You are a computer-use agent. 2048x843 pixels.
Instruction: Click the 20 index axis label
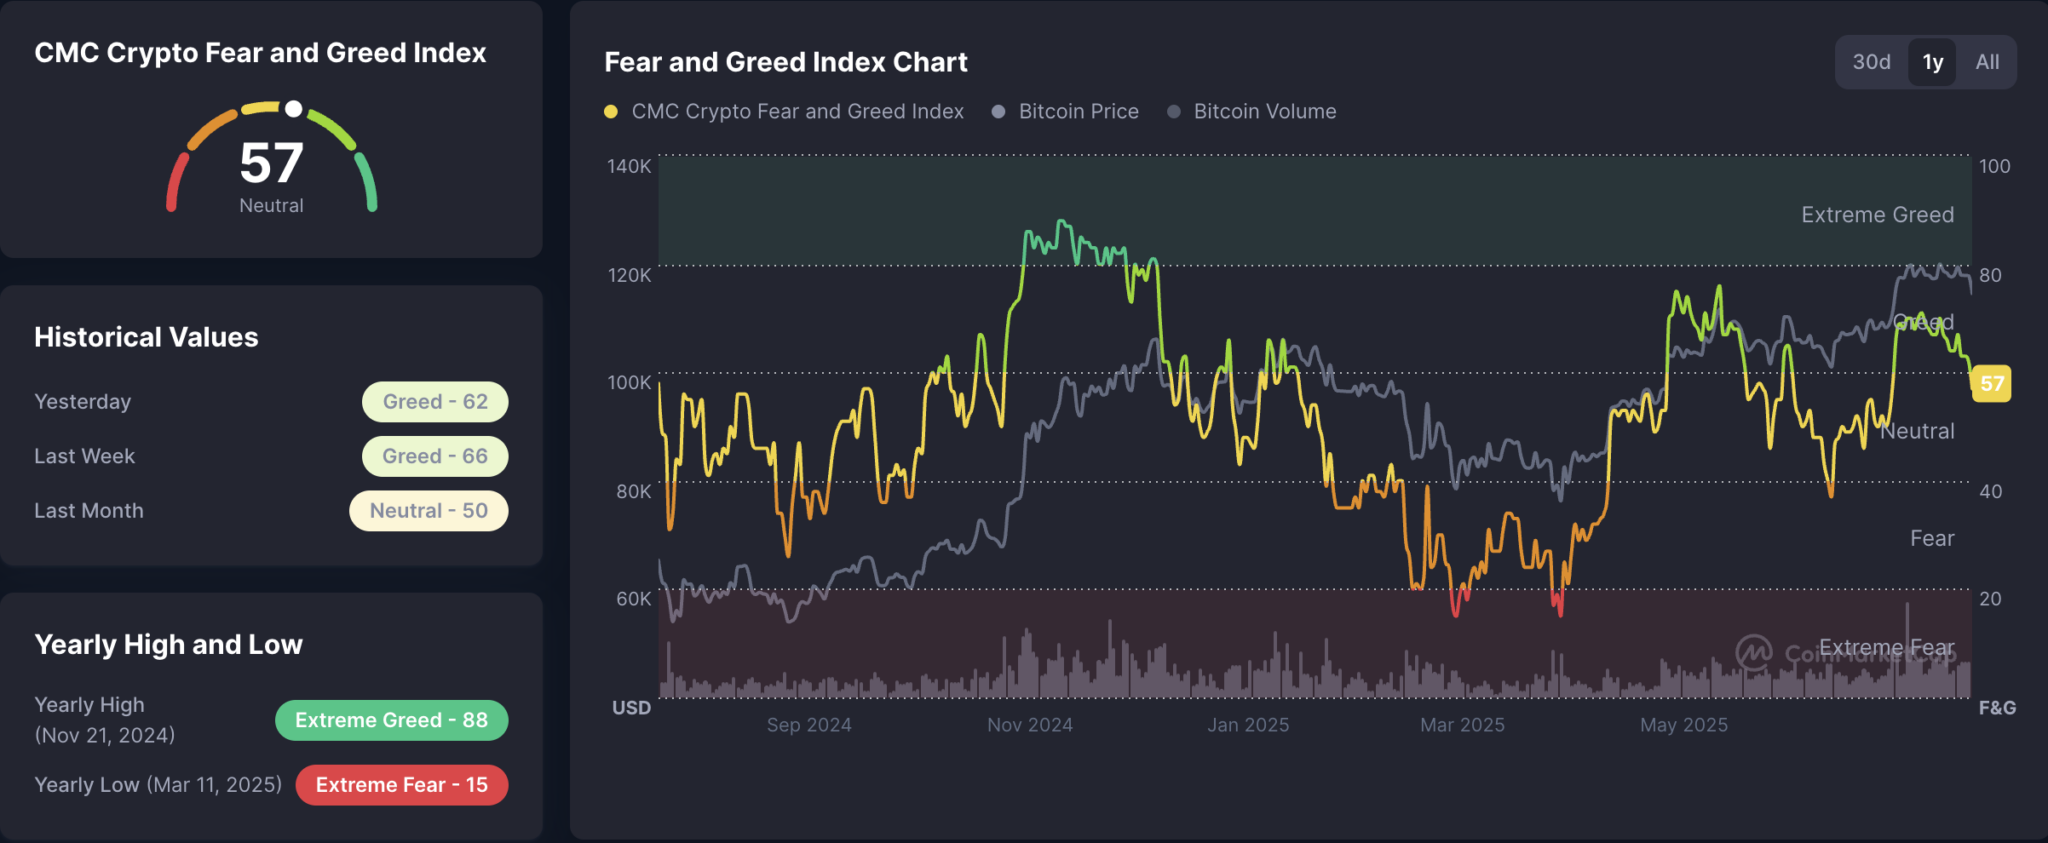[x=1990, y=599]
